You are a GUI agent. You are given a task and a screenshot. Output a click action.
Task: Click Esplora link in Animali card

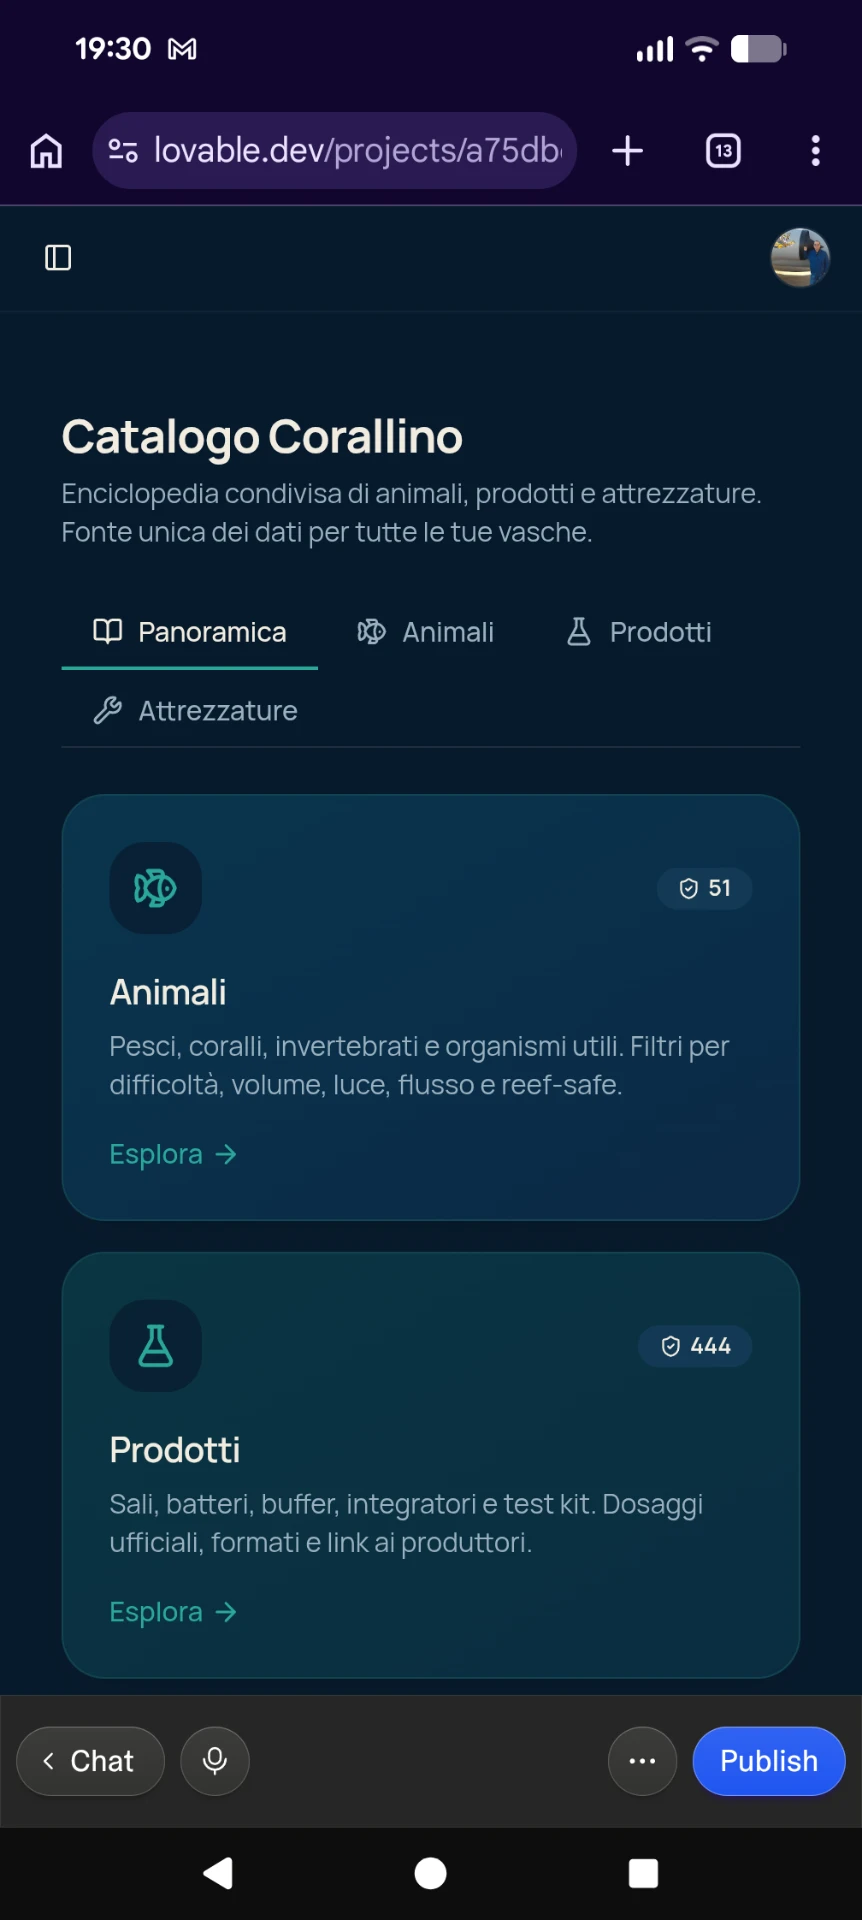(173, 1154)
